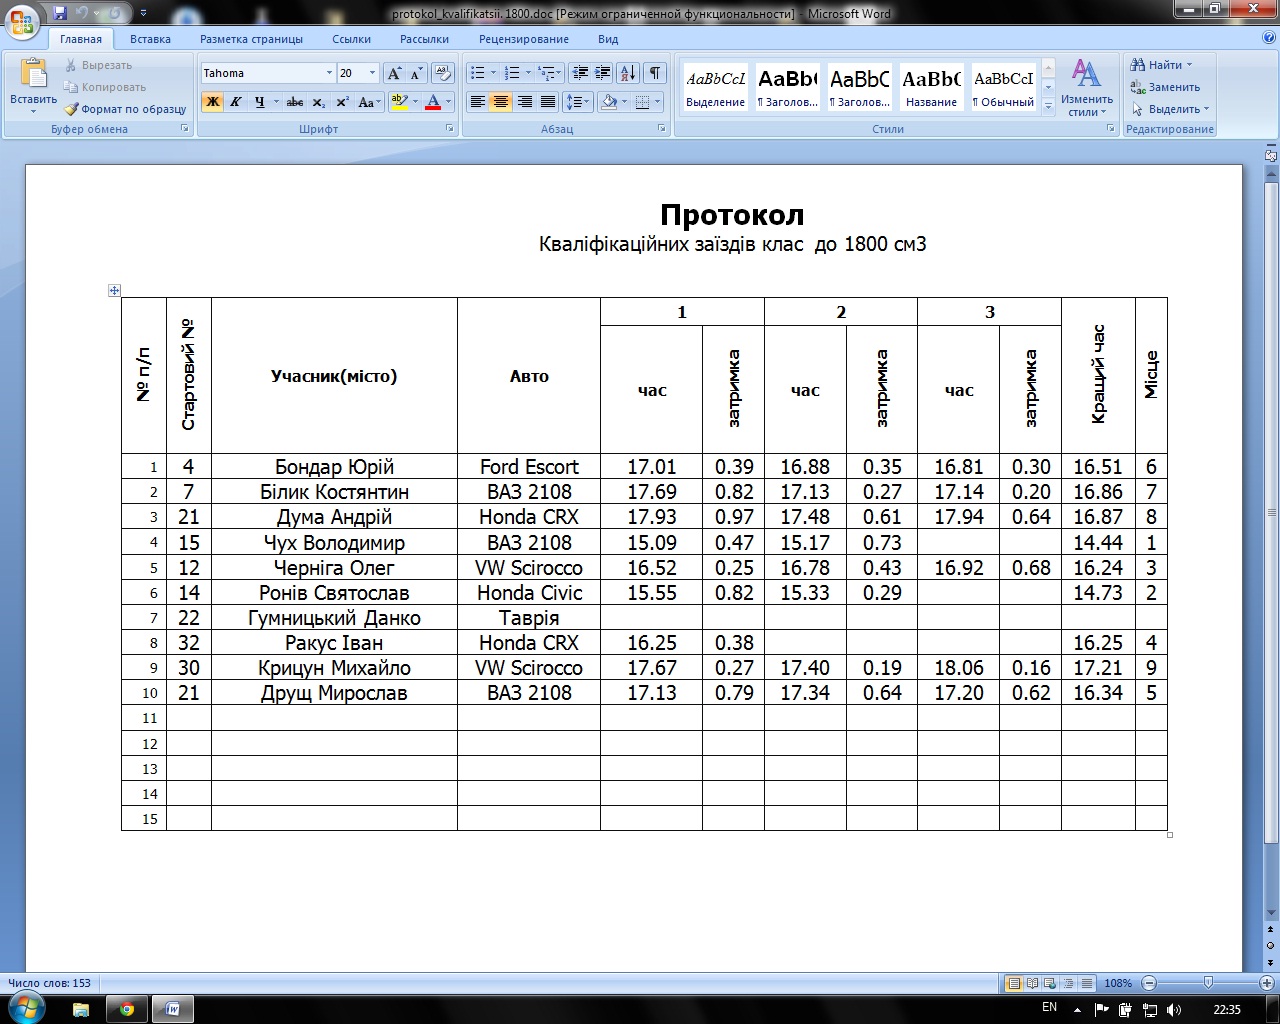Toggle Italic formatting button

(x=236, y=102)
